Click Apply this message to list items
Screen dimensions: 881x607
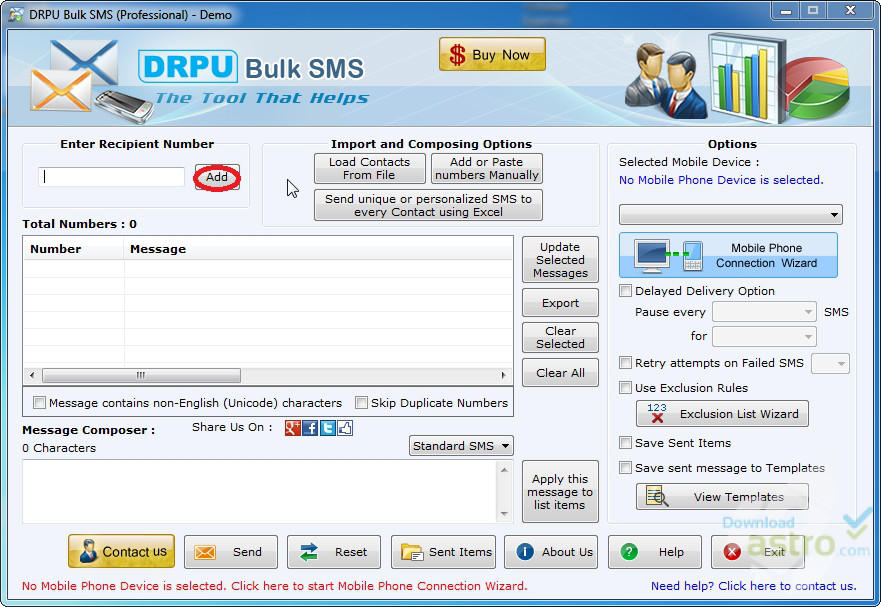coord(560,492)
